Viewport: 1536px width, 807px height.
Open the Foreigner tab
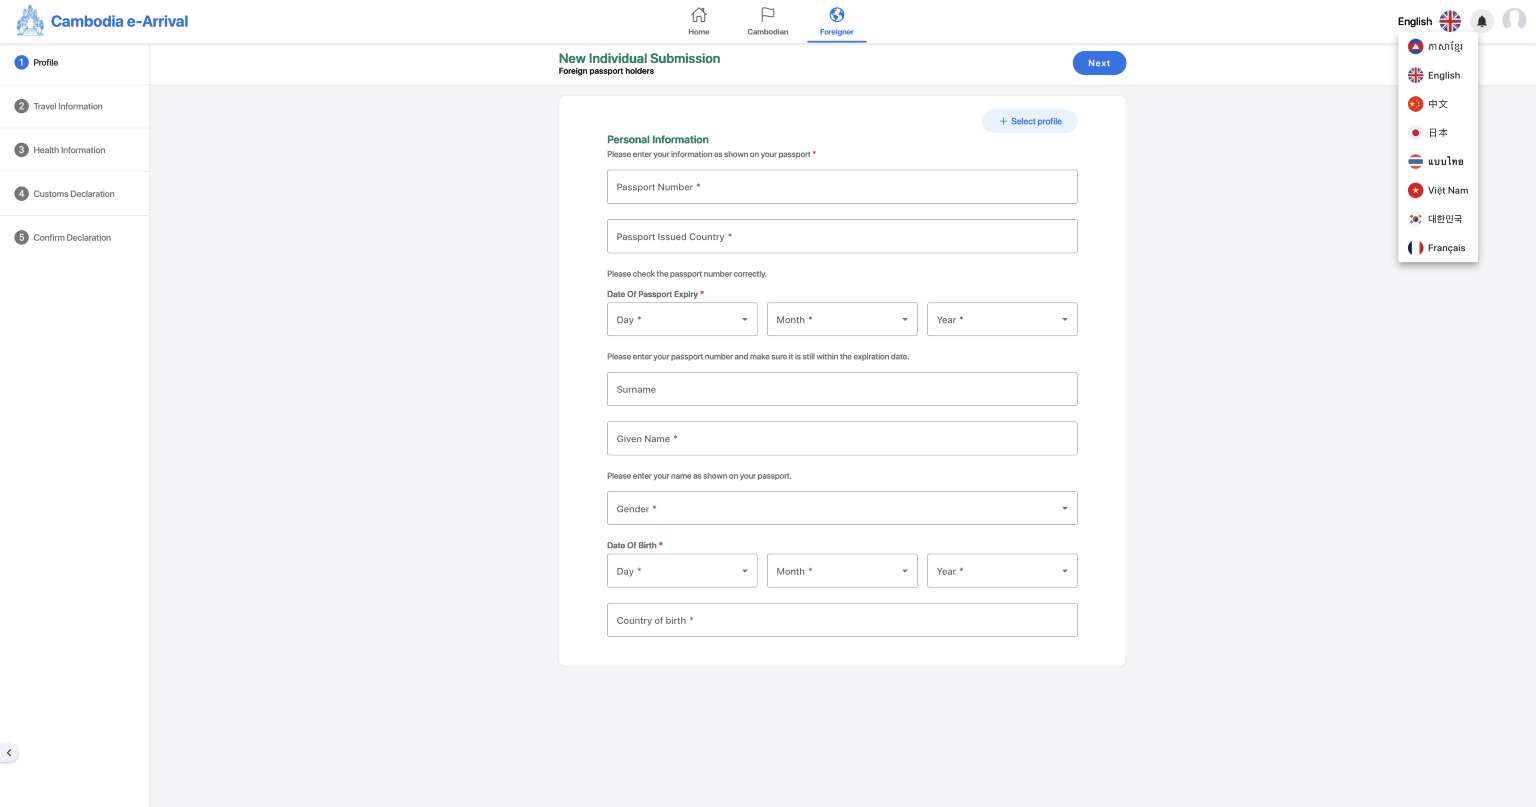[x=837, y=21]
